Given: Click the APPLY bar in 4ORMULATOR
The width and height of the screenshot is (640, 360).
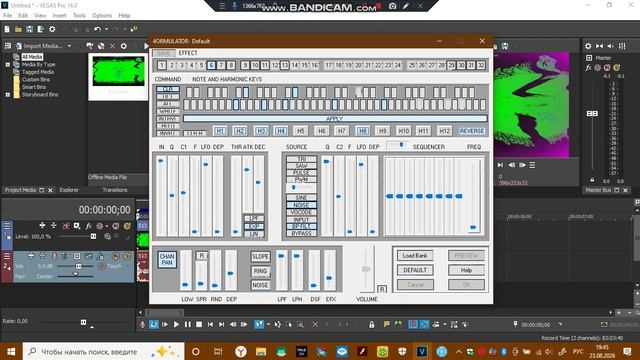Looking at the screenshot, I should tap(335, 119).
